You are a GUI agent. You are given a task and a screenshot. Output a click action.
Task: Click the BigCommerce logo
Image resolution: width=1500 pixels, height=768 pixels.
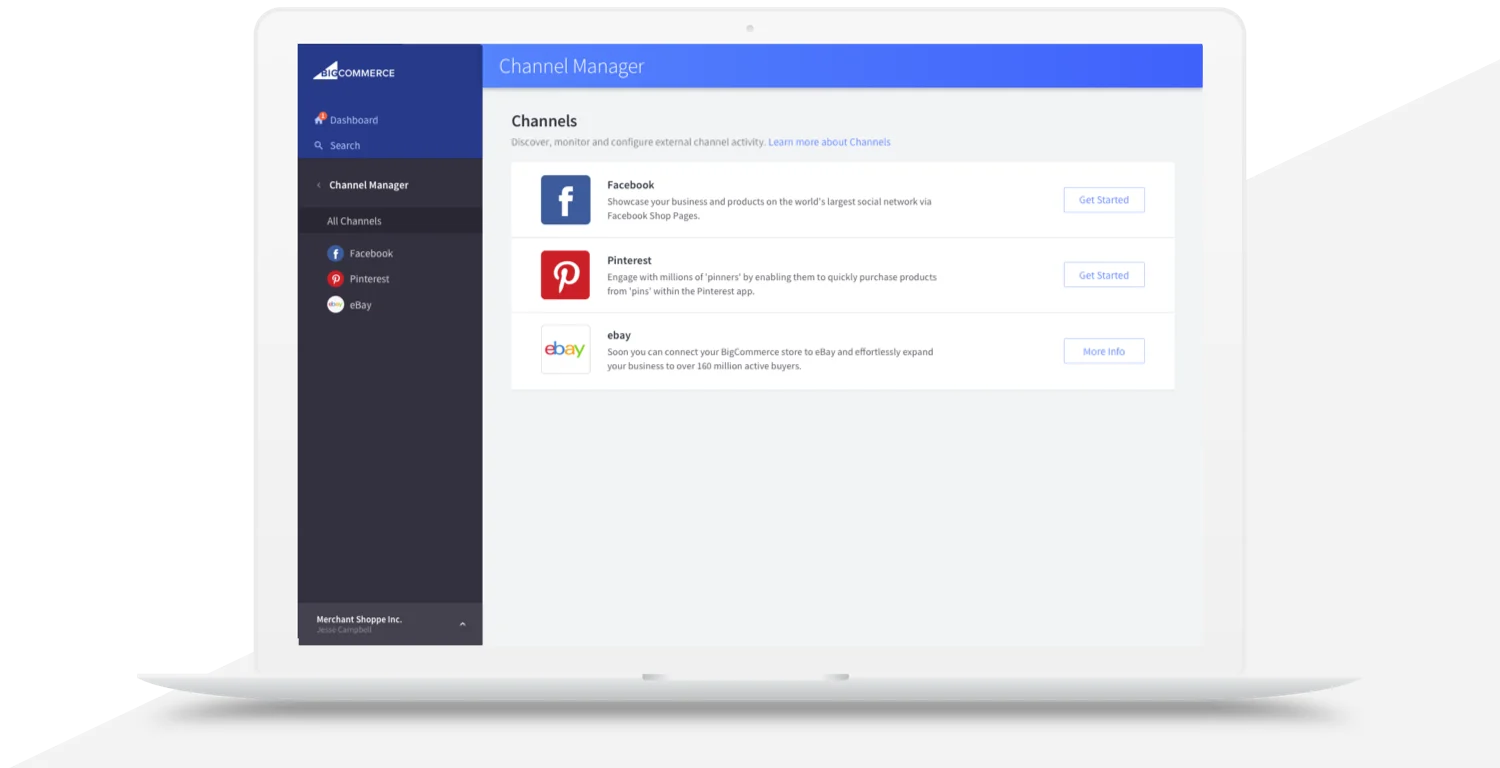(x=354, y=71)
